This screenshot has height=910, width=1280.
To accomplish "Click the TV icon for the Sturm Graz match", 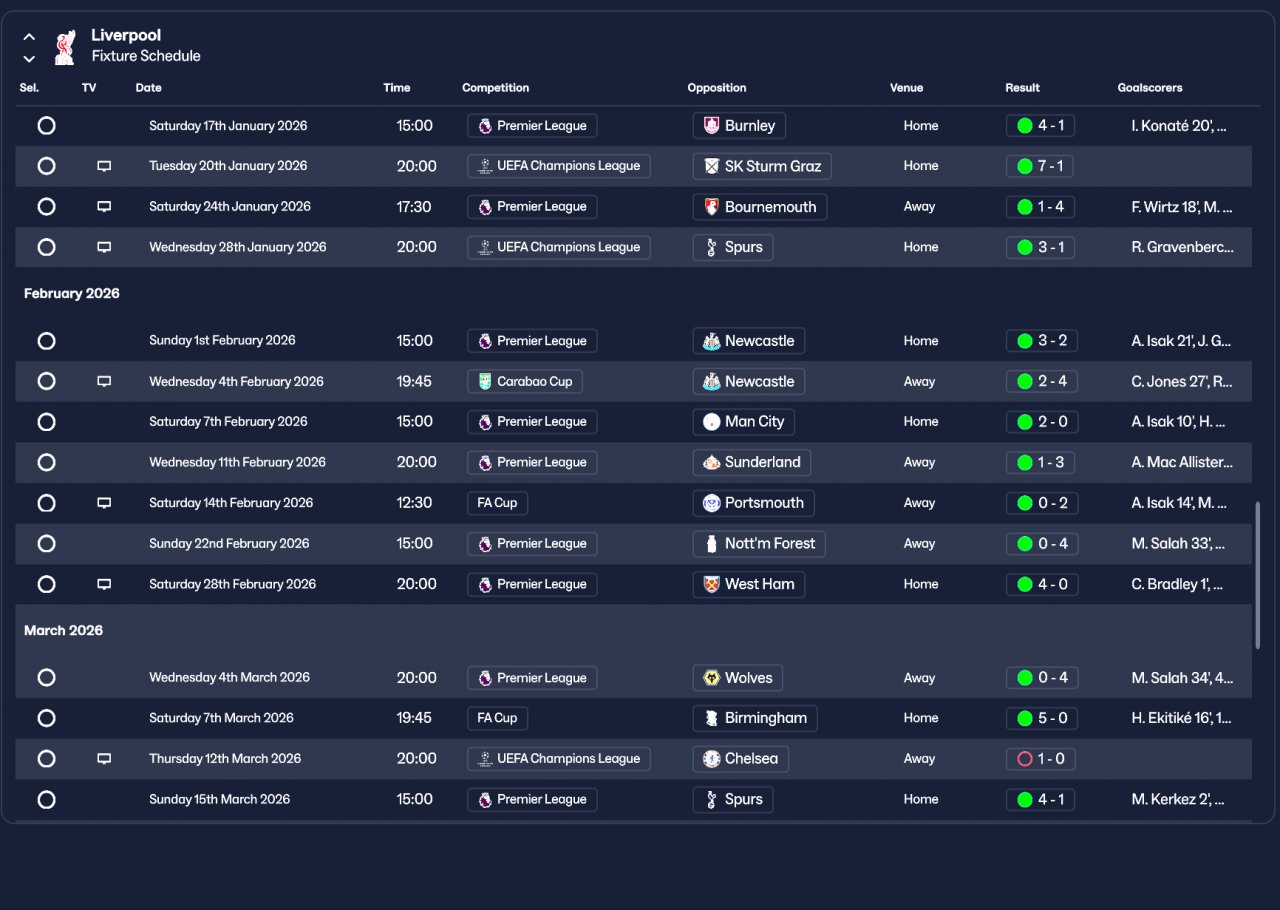I will 104,166.
